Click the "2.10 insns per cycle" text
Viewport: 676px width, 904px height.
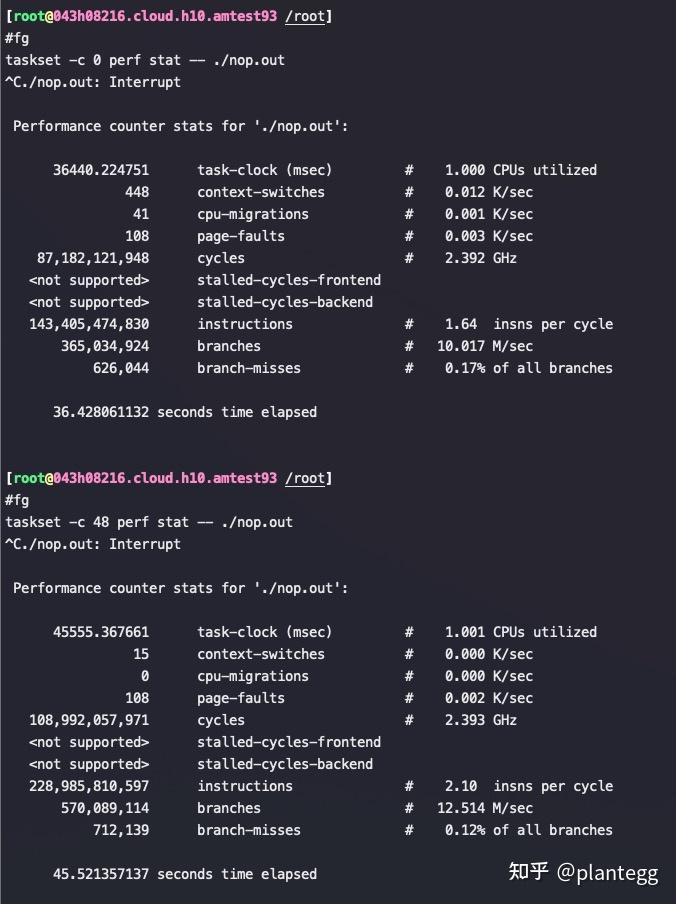coord(529,786)
